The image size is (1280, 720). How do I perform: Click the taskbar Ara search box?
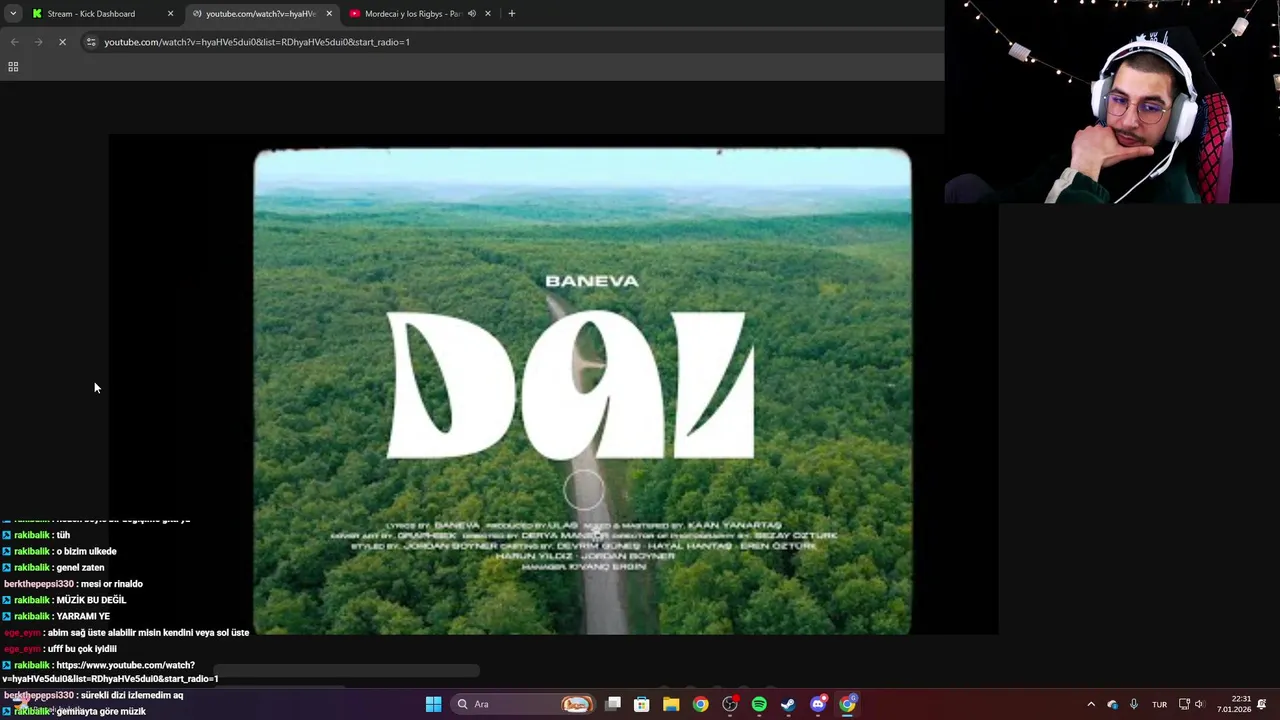tap(523, 704)
